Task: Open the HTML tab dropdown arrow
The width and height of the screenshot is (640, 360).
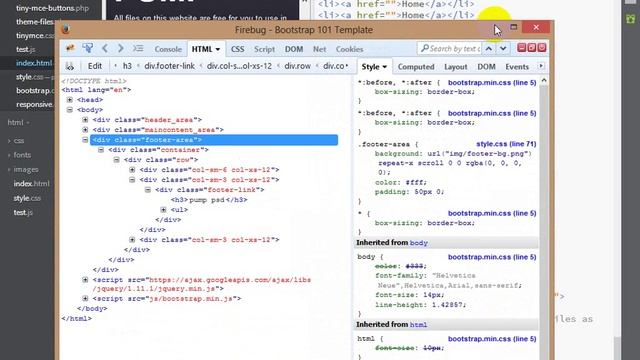Action: [218, 49]
